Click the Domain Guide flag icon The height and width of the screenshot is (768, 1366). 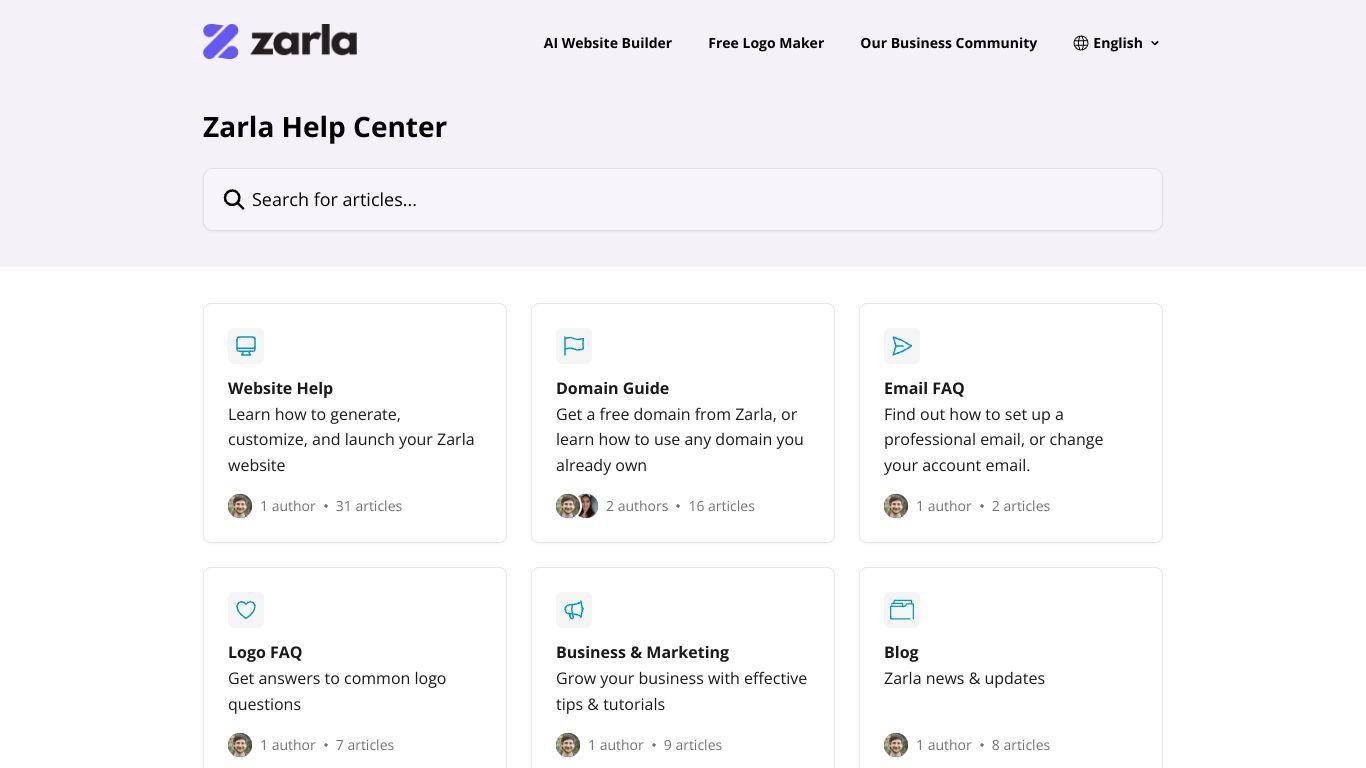574,346
